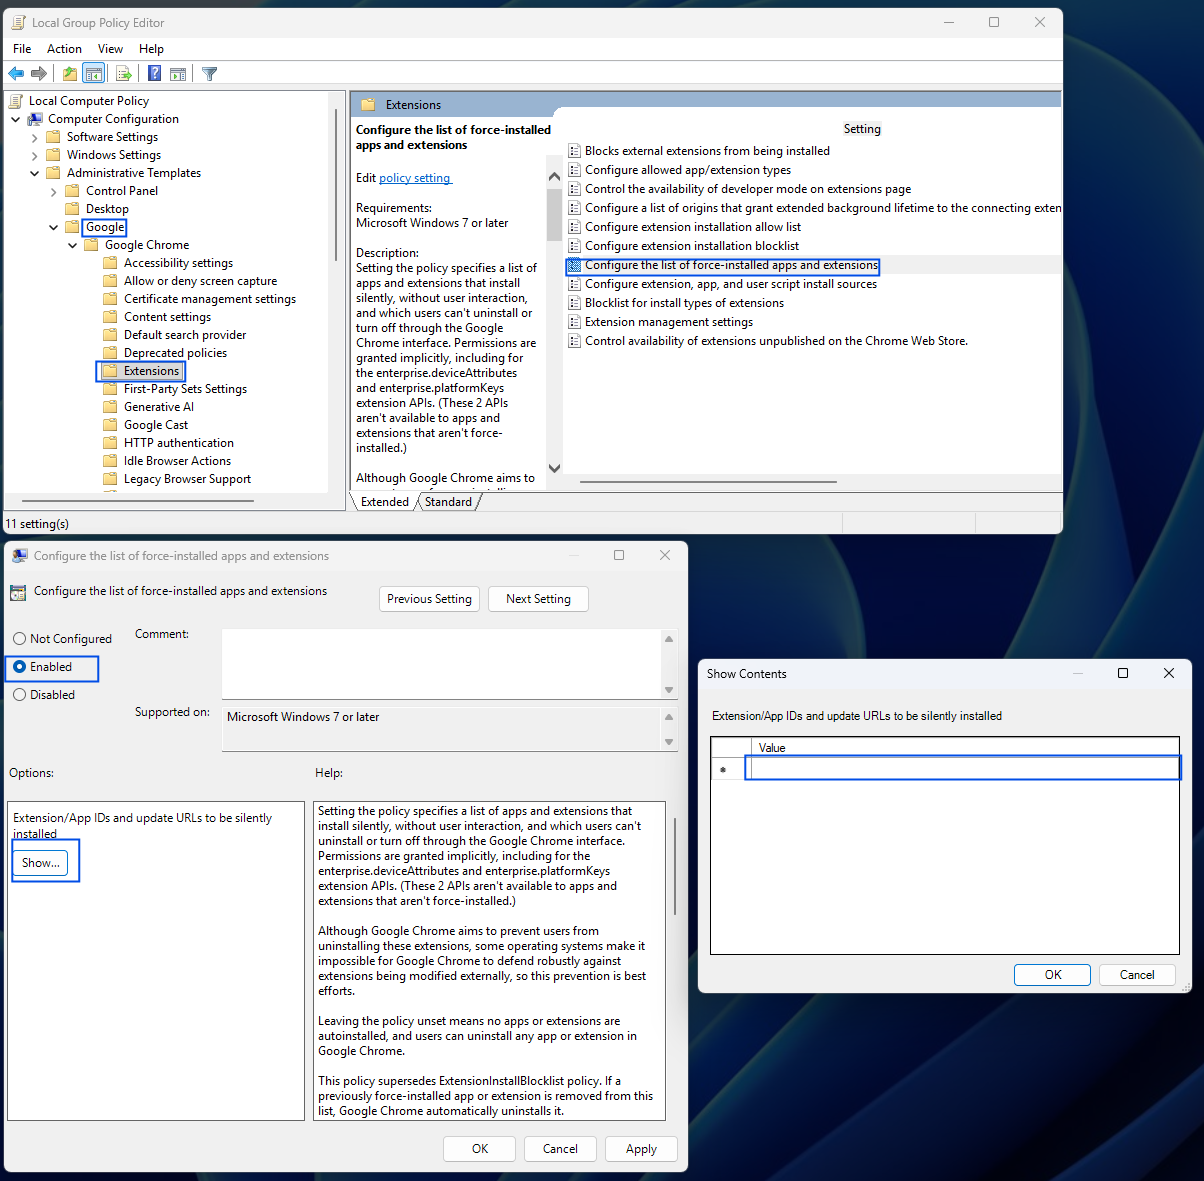Select the Disabled radio button
Screen dimensions: 1204x1181
tap(19, 694)
